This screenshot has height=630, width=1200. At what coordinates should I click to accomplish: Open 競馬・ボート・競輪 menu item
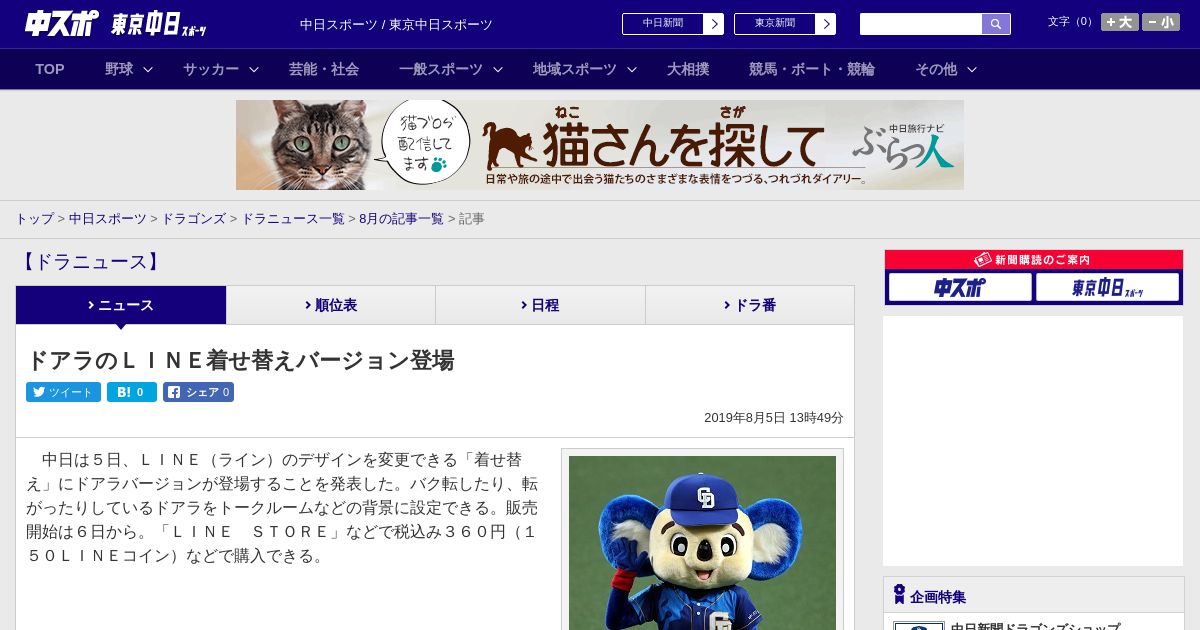(812, 69)
